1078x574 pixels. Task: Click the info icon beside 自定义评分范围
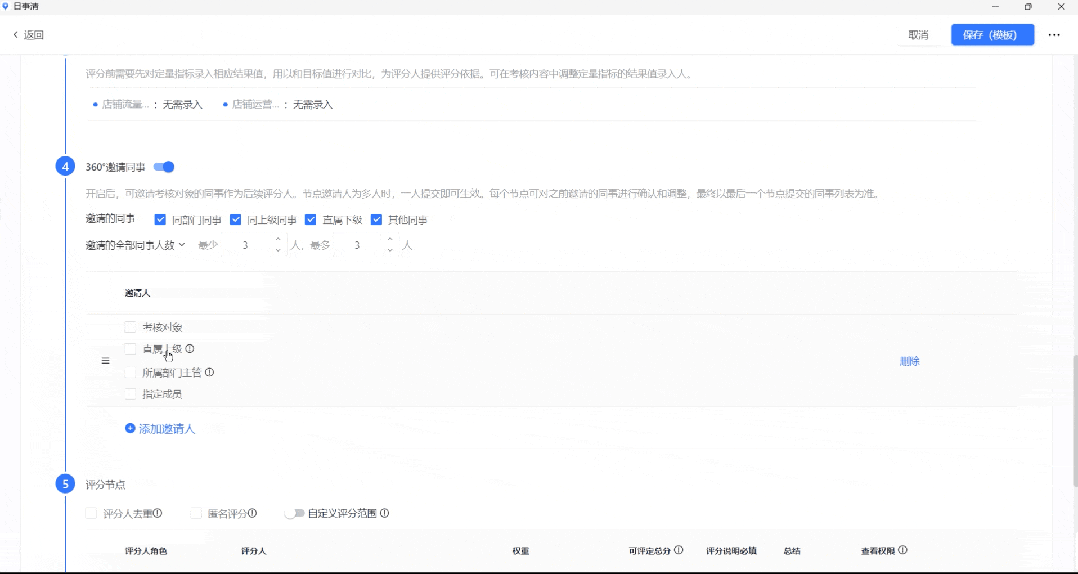click(x=384, y=513)
